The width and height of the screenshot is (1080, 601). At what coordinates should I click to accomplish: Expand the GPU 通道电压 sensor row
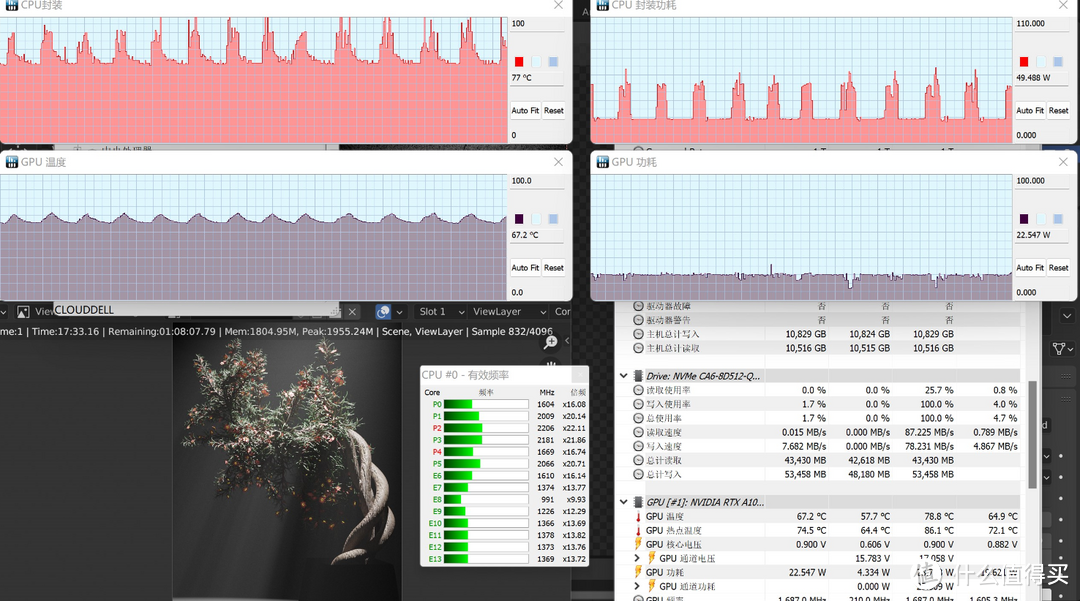637,559
